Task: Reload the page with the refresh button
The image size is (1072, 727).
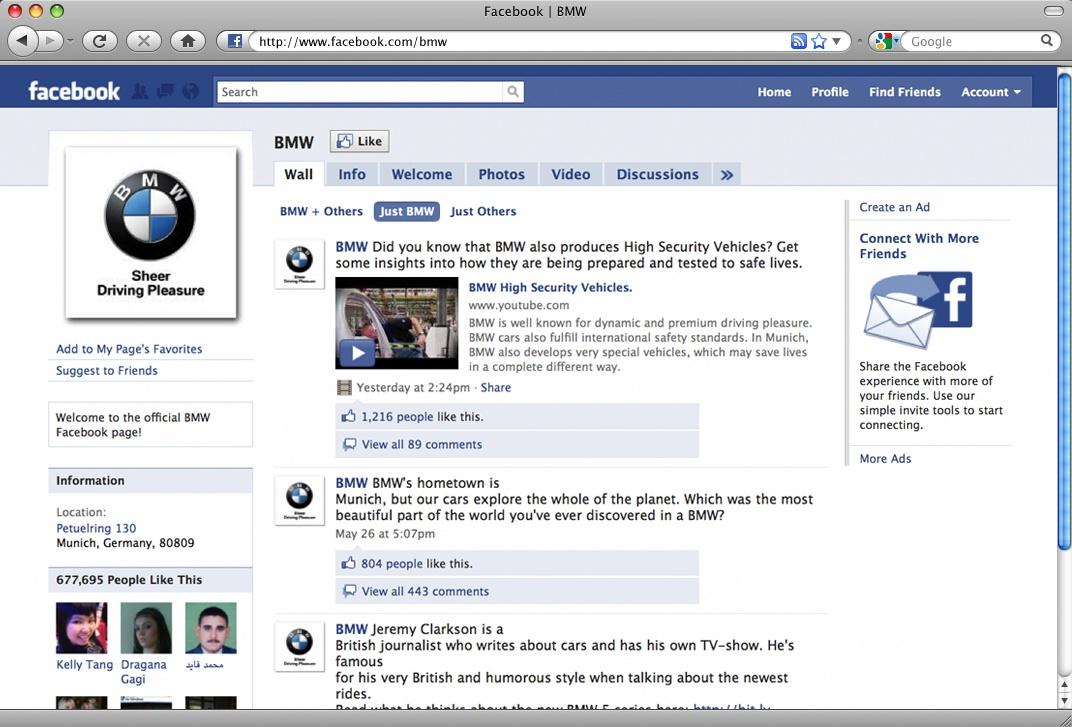Action: pyautogui.click(x=100, y=41)
